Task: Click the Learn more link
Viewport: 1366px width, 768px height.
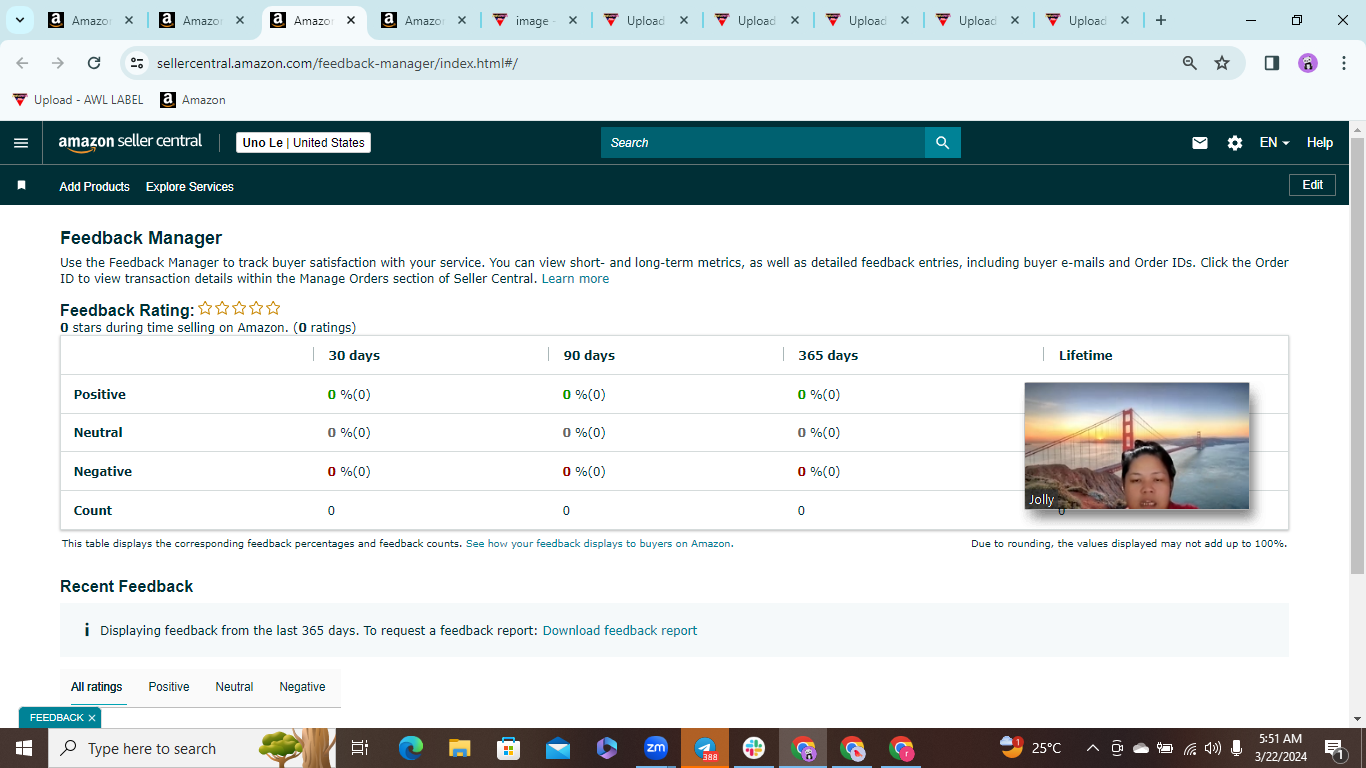Action: [x=575, y=279]
